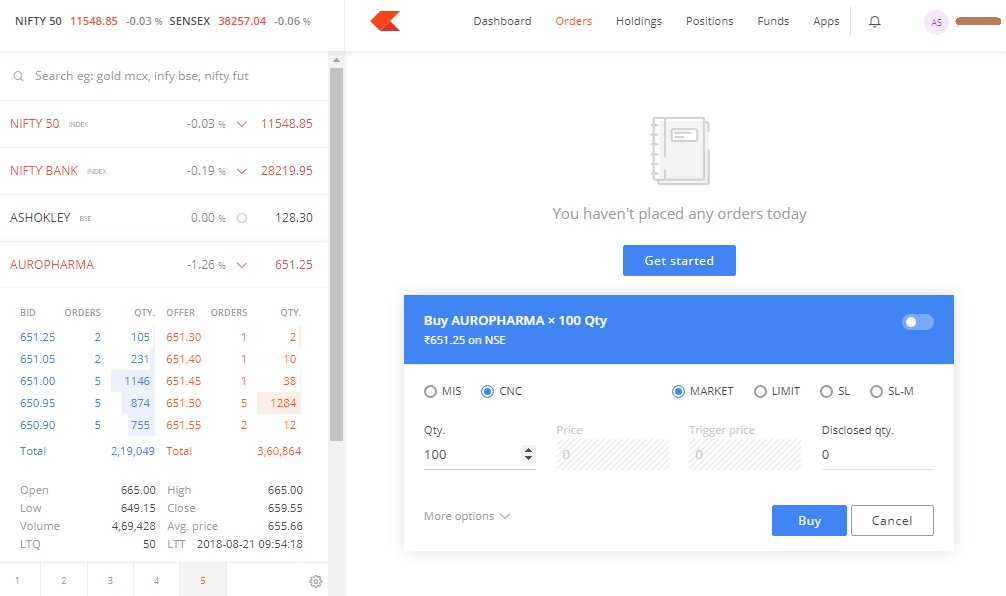The width and height of the screenshot is (1006, 596).
Task: Click the Disclosed qty input field
Action: coord(877,454)
